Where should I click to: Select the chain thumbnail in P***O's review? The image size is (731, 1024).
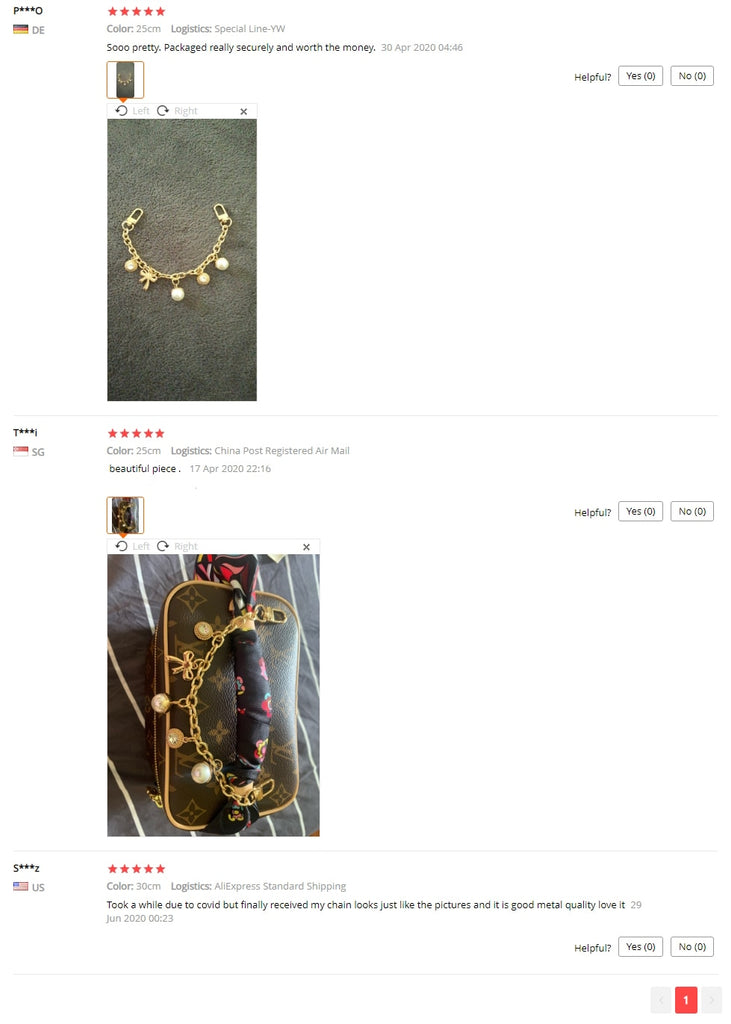(x=125, y=80)
